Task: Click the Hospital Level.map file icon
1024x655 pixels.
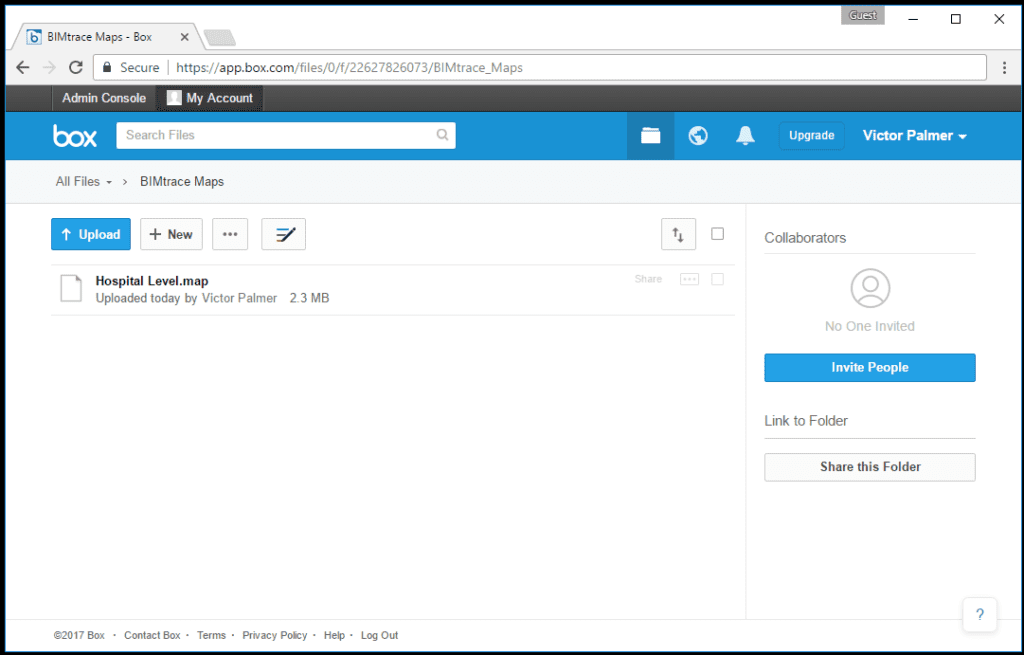Action: pos(71,289)
